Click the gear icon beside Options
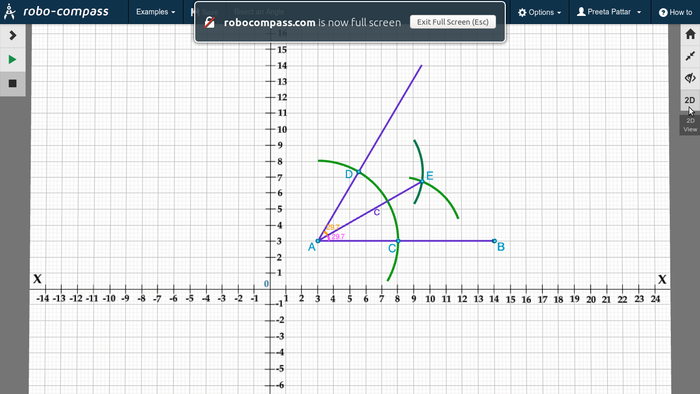 click(x=522, y=12)
